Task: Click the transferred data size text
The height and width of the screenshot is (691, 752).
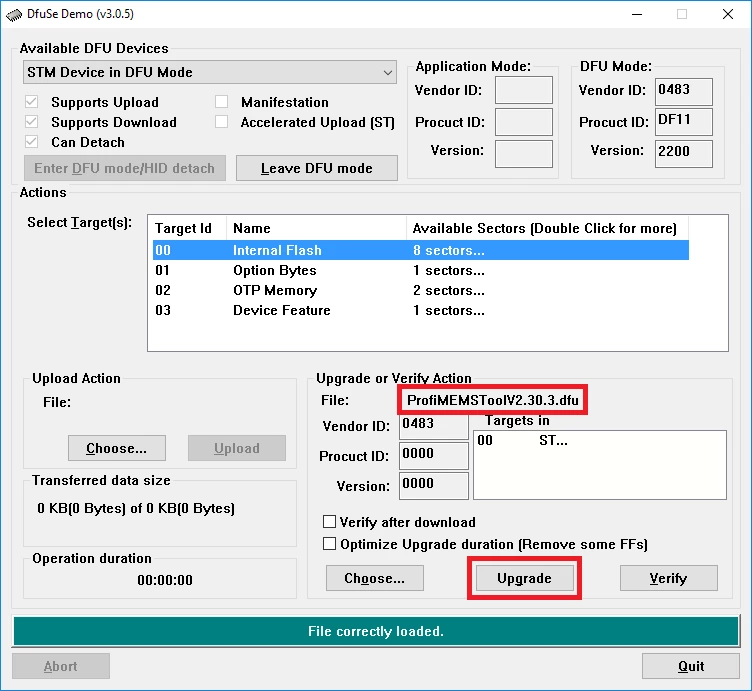Action: [x=136, y=508]
